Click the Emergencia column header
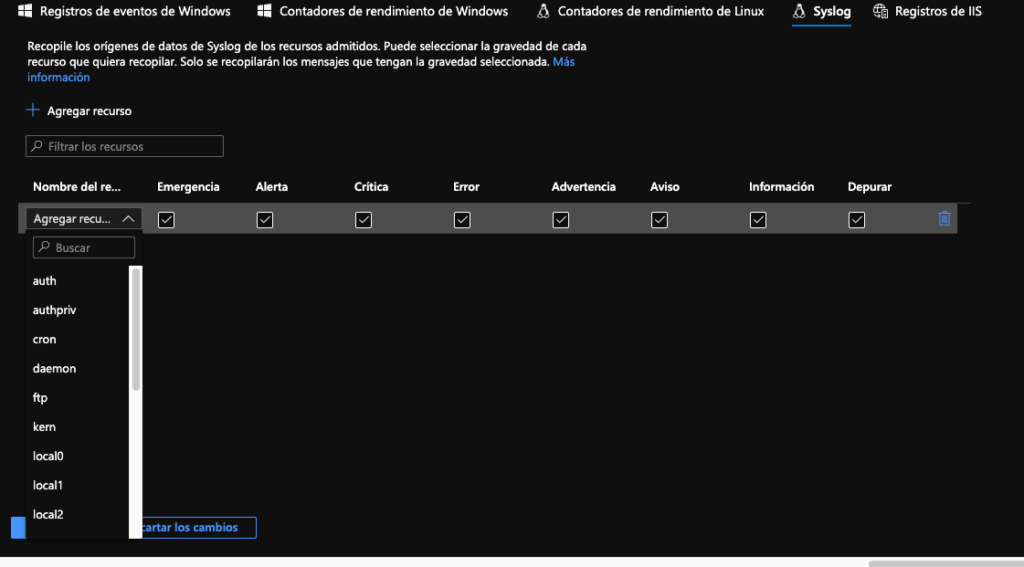This screenshot has height=567, width=1024. pyautogui.click(x=188, y=187)
